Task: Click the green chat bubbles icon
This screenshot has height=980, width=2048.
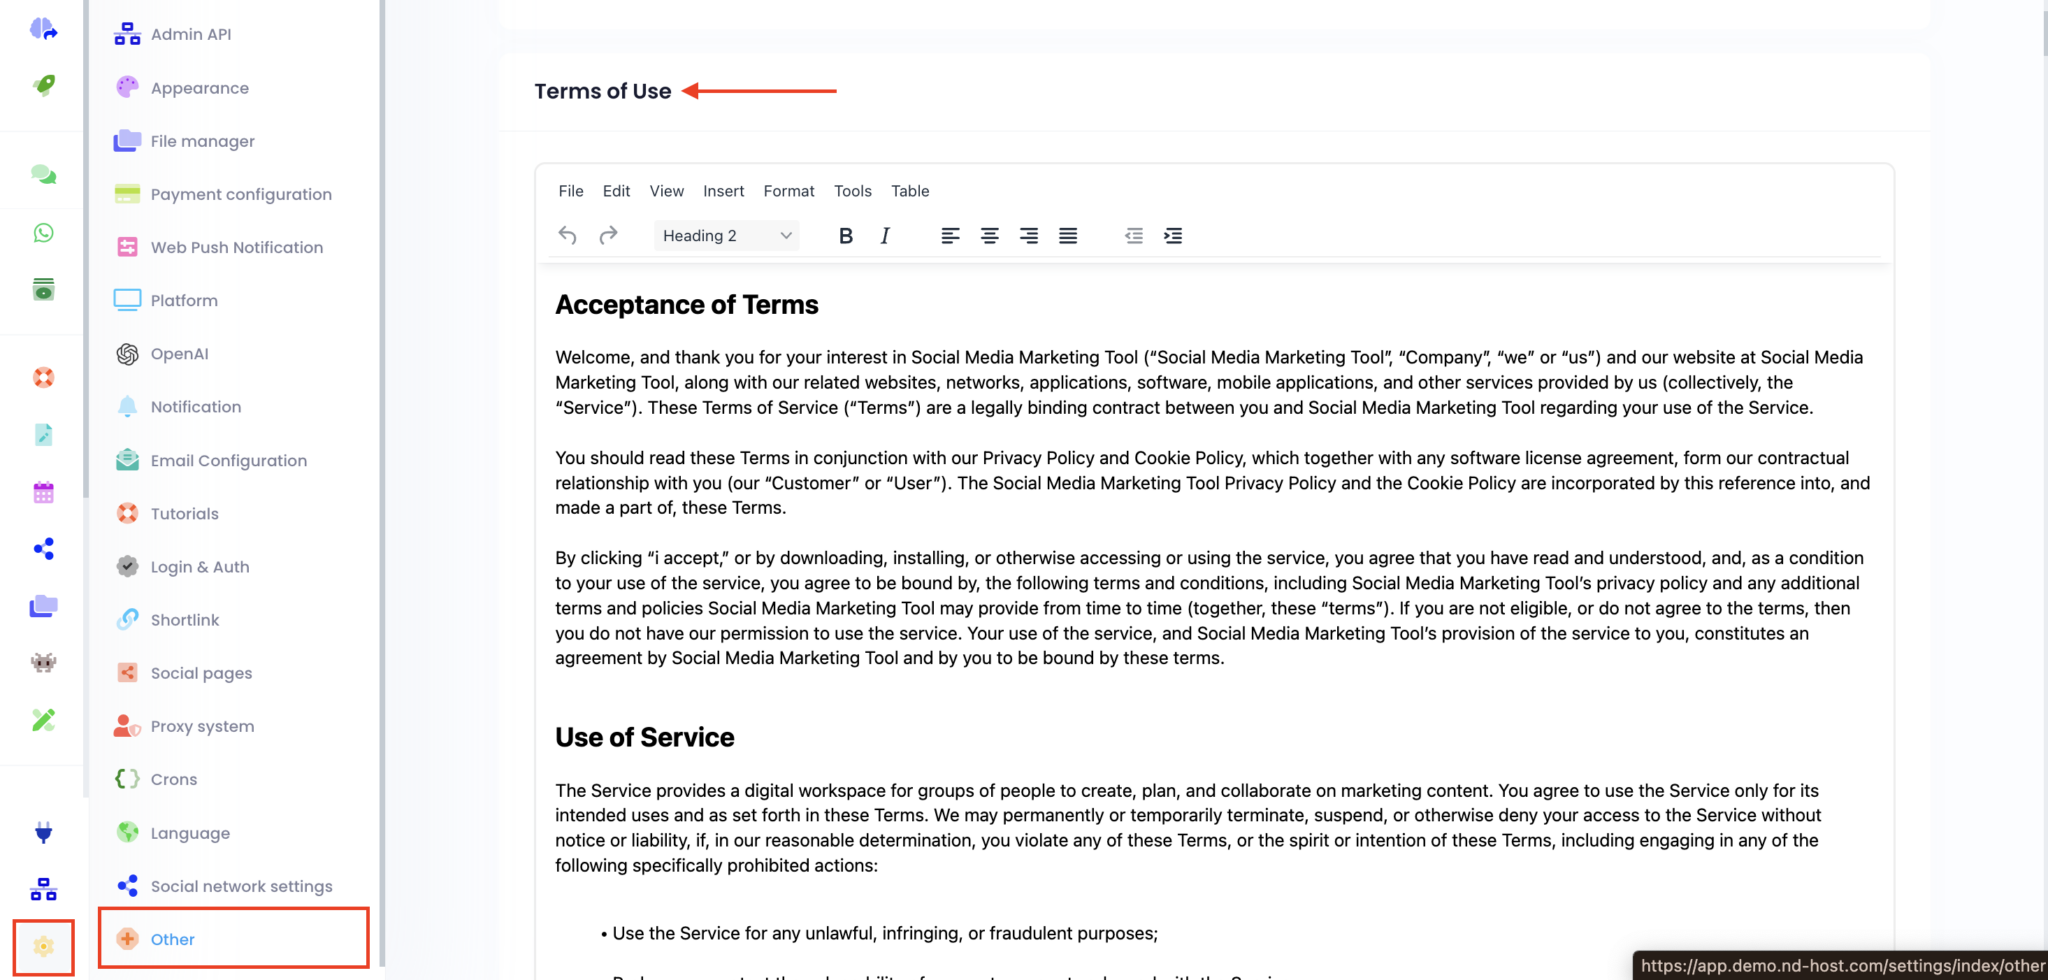Action: coord(43,175)
